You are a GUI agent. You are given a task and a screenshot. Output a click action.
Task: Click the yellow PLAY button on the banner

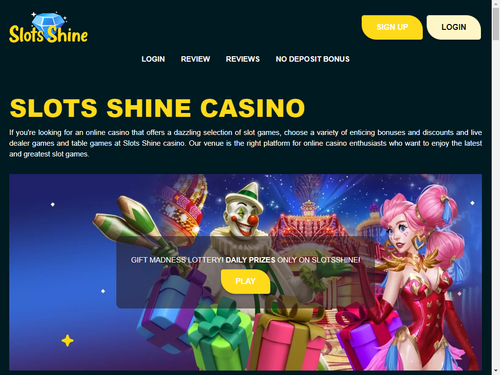point(245,281)
